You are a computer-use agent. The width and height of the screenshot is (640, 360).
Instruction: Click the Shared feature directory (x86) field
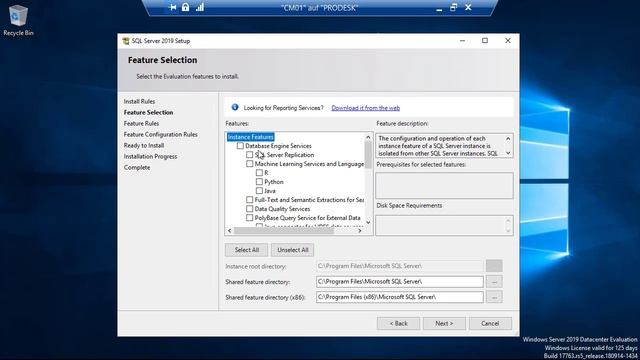(400, 297)
